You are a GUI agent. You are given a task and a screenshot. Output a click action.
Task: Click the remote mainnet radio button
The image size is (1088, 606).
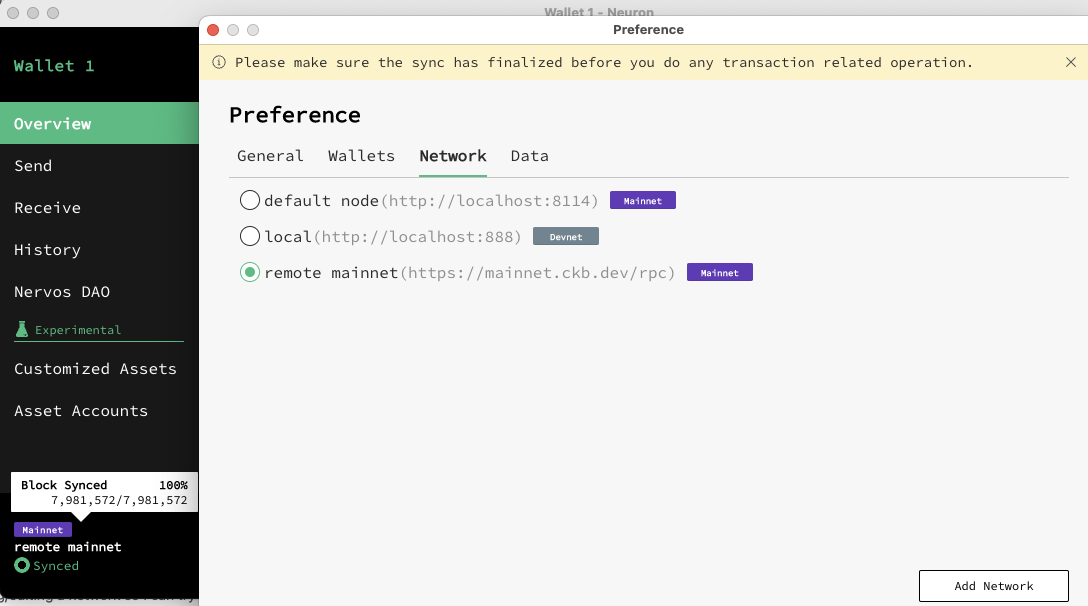point(250,272)
